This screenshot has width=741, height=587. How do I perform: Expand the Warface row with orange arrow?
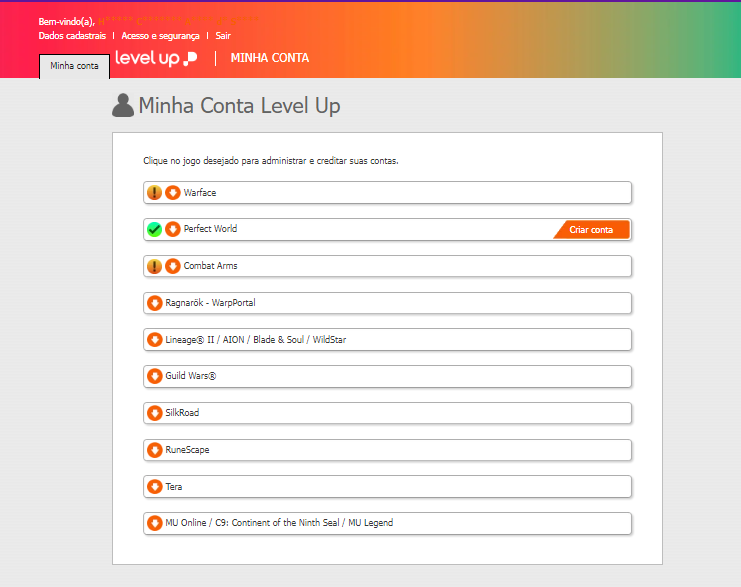click(x=173, y=193)
